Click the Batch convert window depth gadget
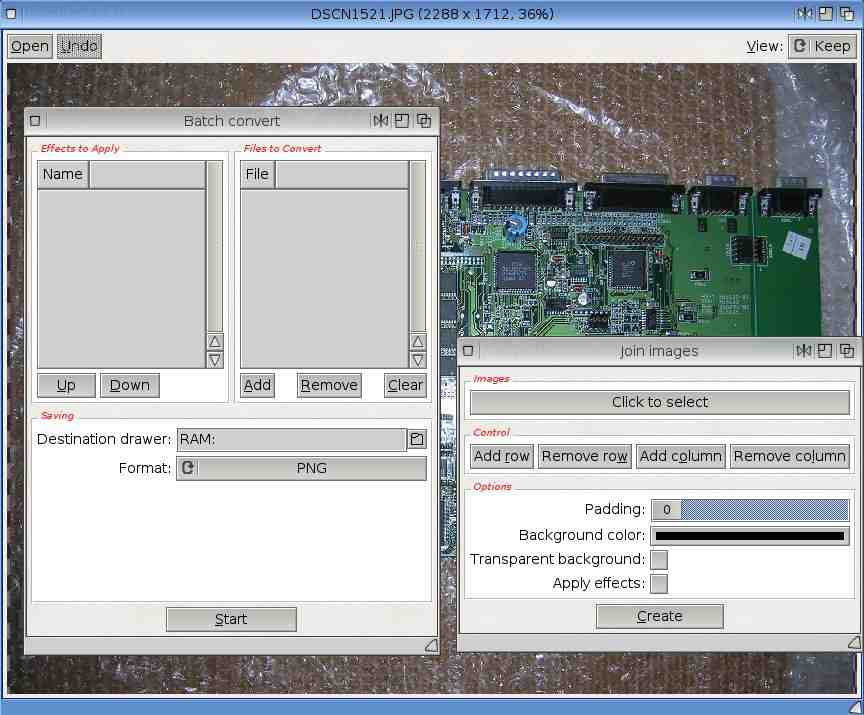864x715 pixels. (x=424, y=121)
